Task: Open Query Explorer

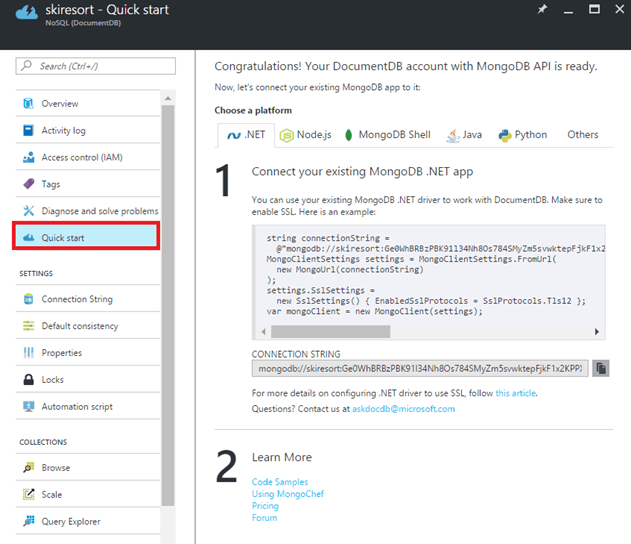Action: coord(88,521)
